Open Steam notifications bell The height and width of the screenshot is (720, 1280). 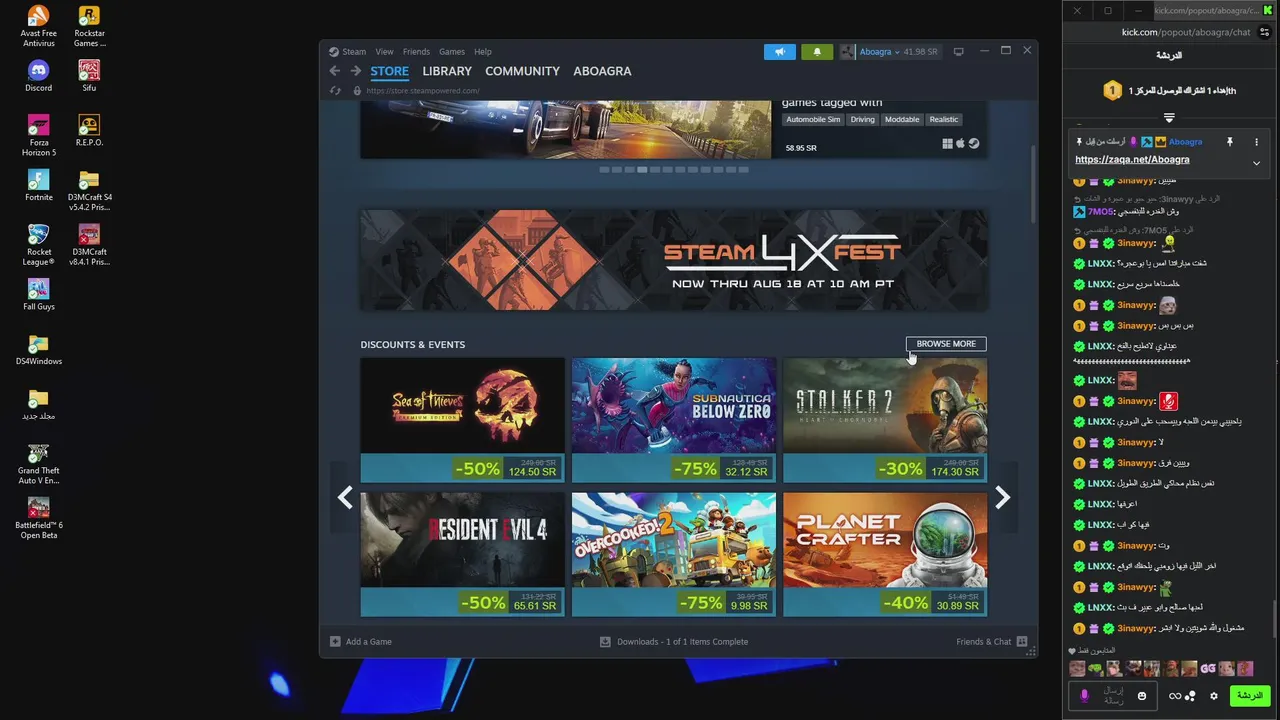(x=817, y=52)
